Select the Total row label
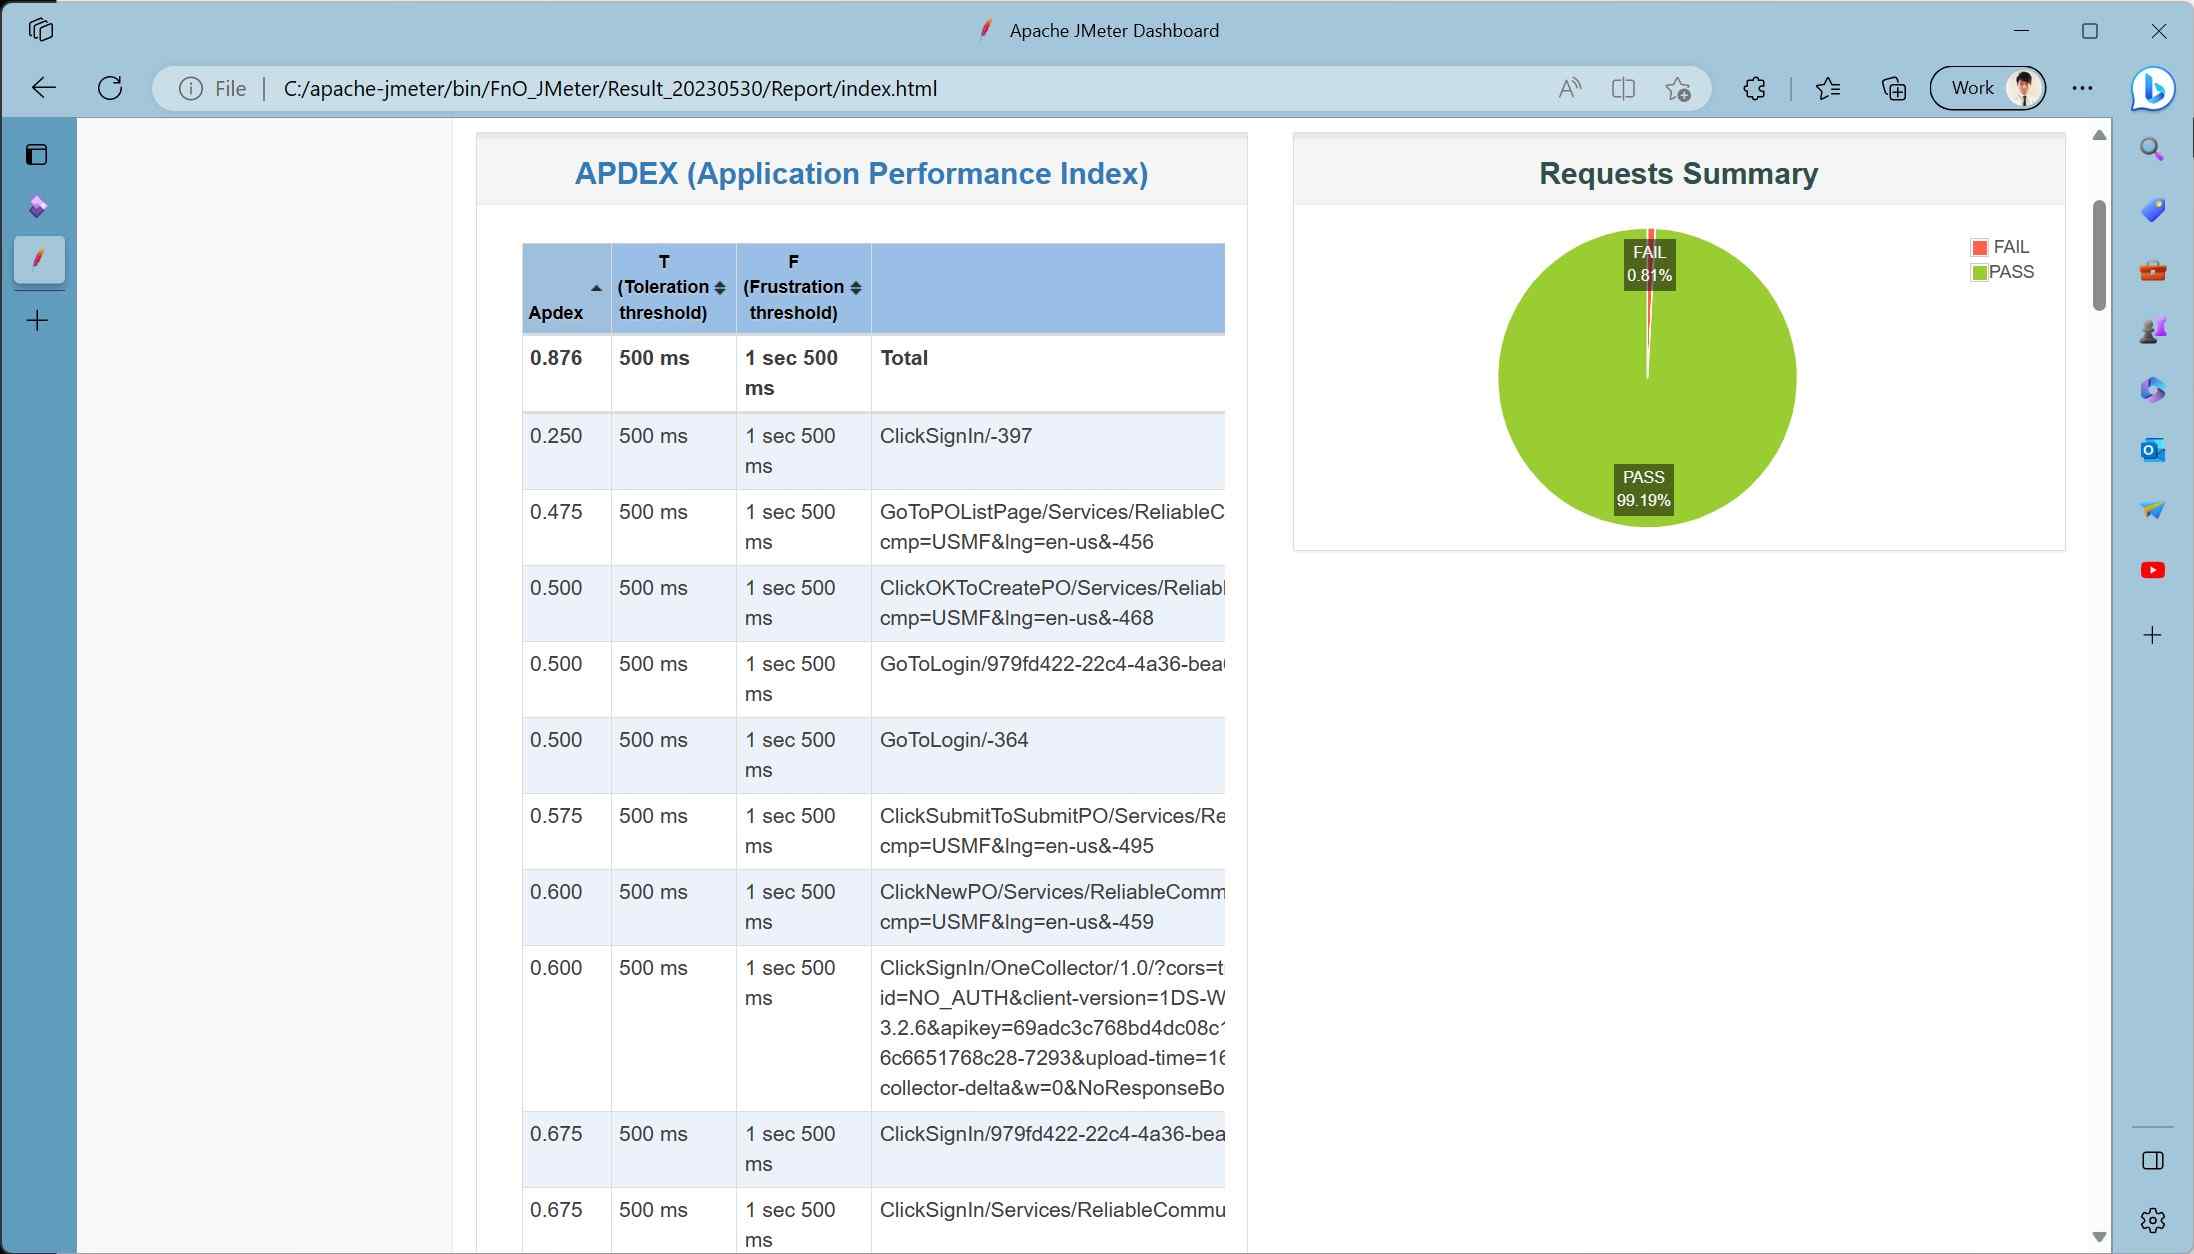This screenshot has height=1254, width=2194. (x=904, y=358)
